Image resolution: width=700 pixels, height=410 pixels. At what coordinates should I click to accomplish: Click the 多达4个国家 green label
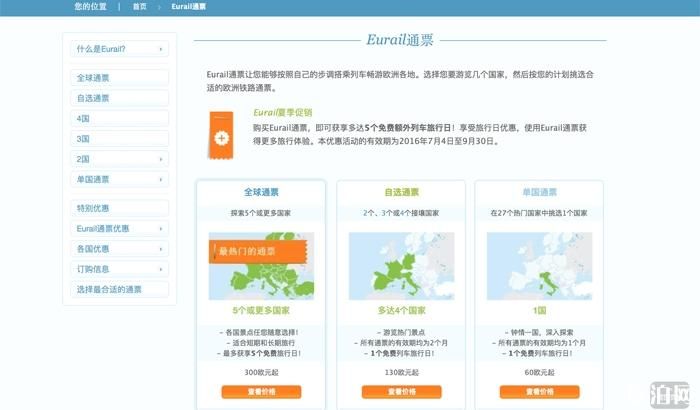point(402,310)
